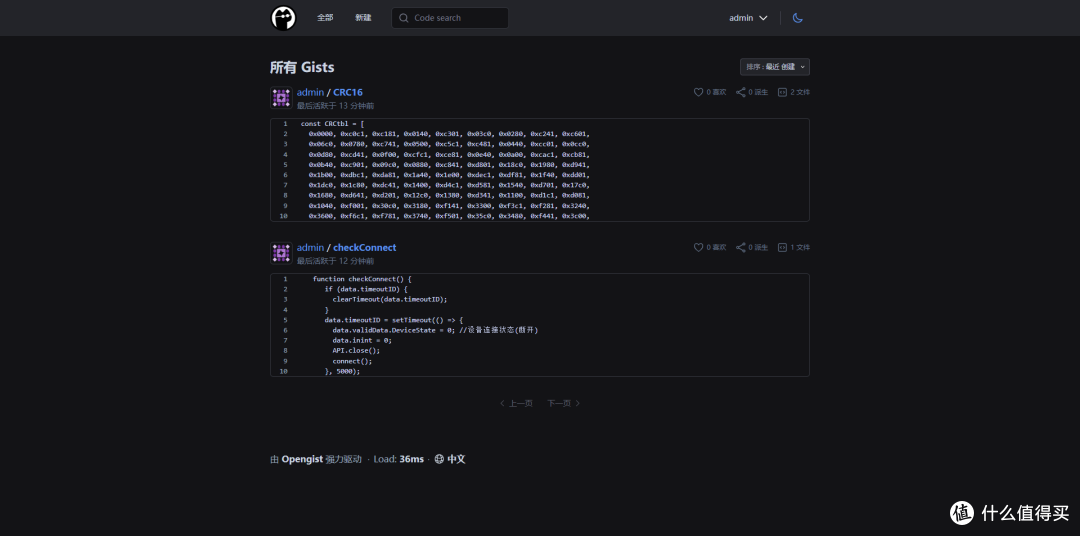Click the 'connect();' code line

[x=352, y=361]
